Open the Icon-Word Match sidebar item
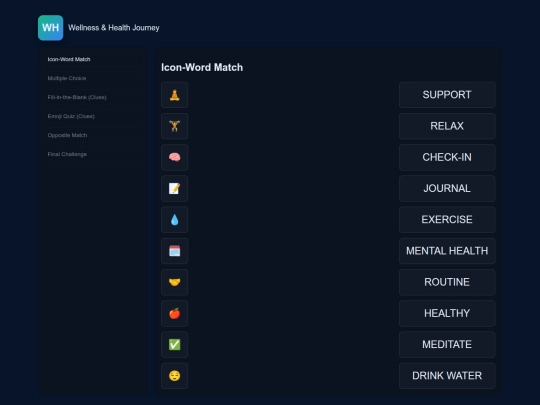This screenshot has height=405, width=540. [x=93, y=59]
